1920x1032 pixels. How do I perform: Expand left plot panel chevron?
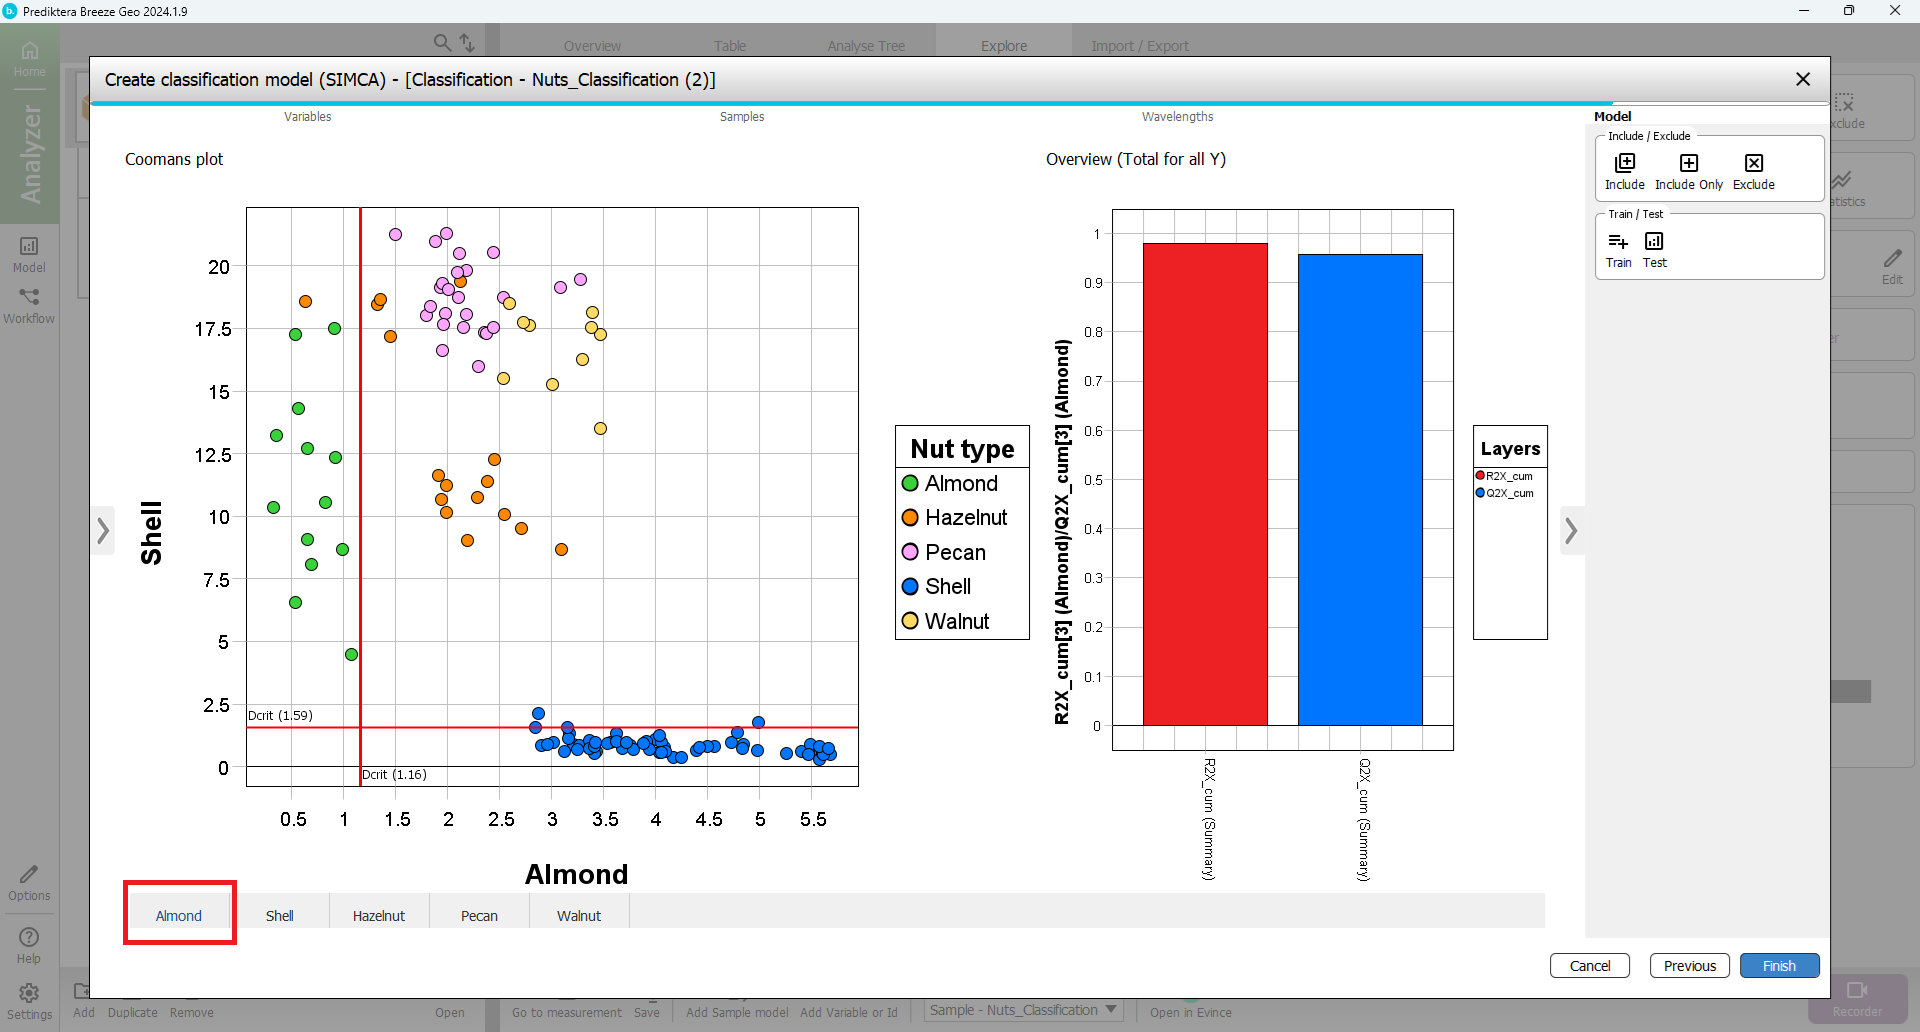pyautogui.click(x=103, y=531)
